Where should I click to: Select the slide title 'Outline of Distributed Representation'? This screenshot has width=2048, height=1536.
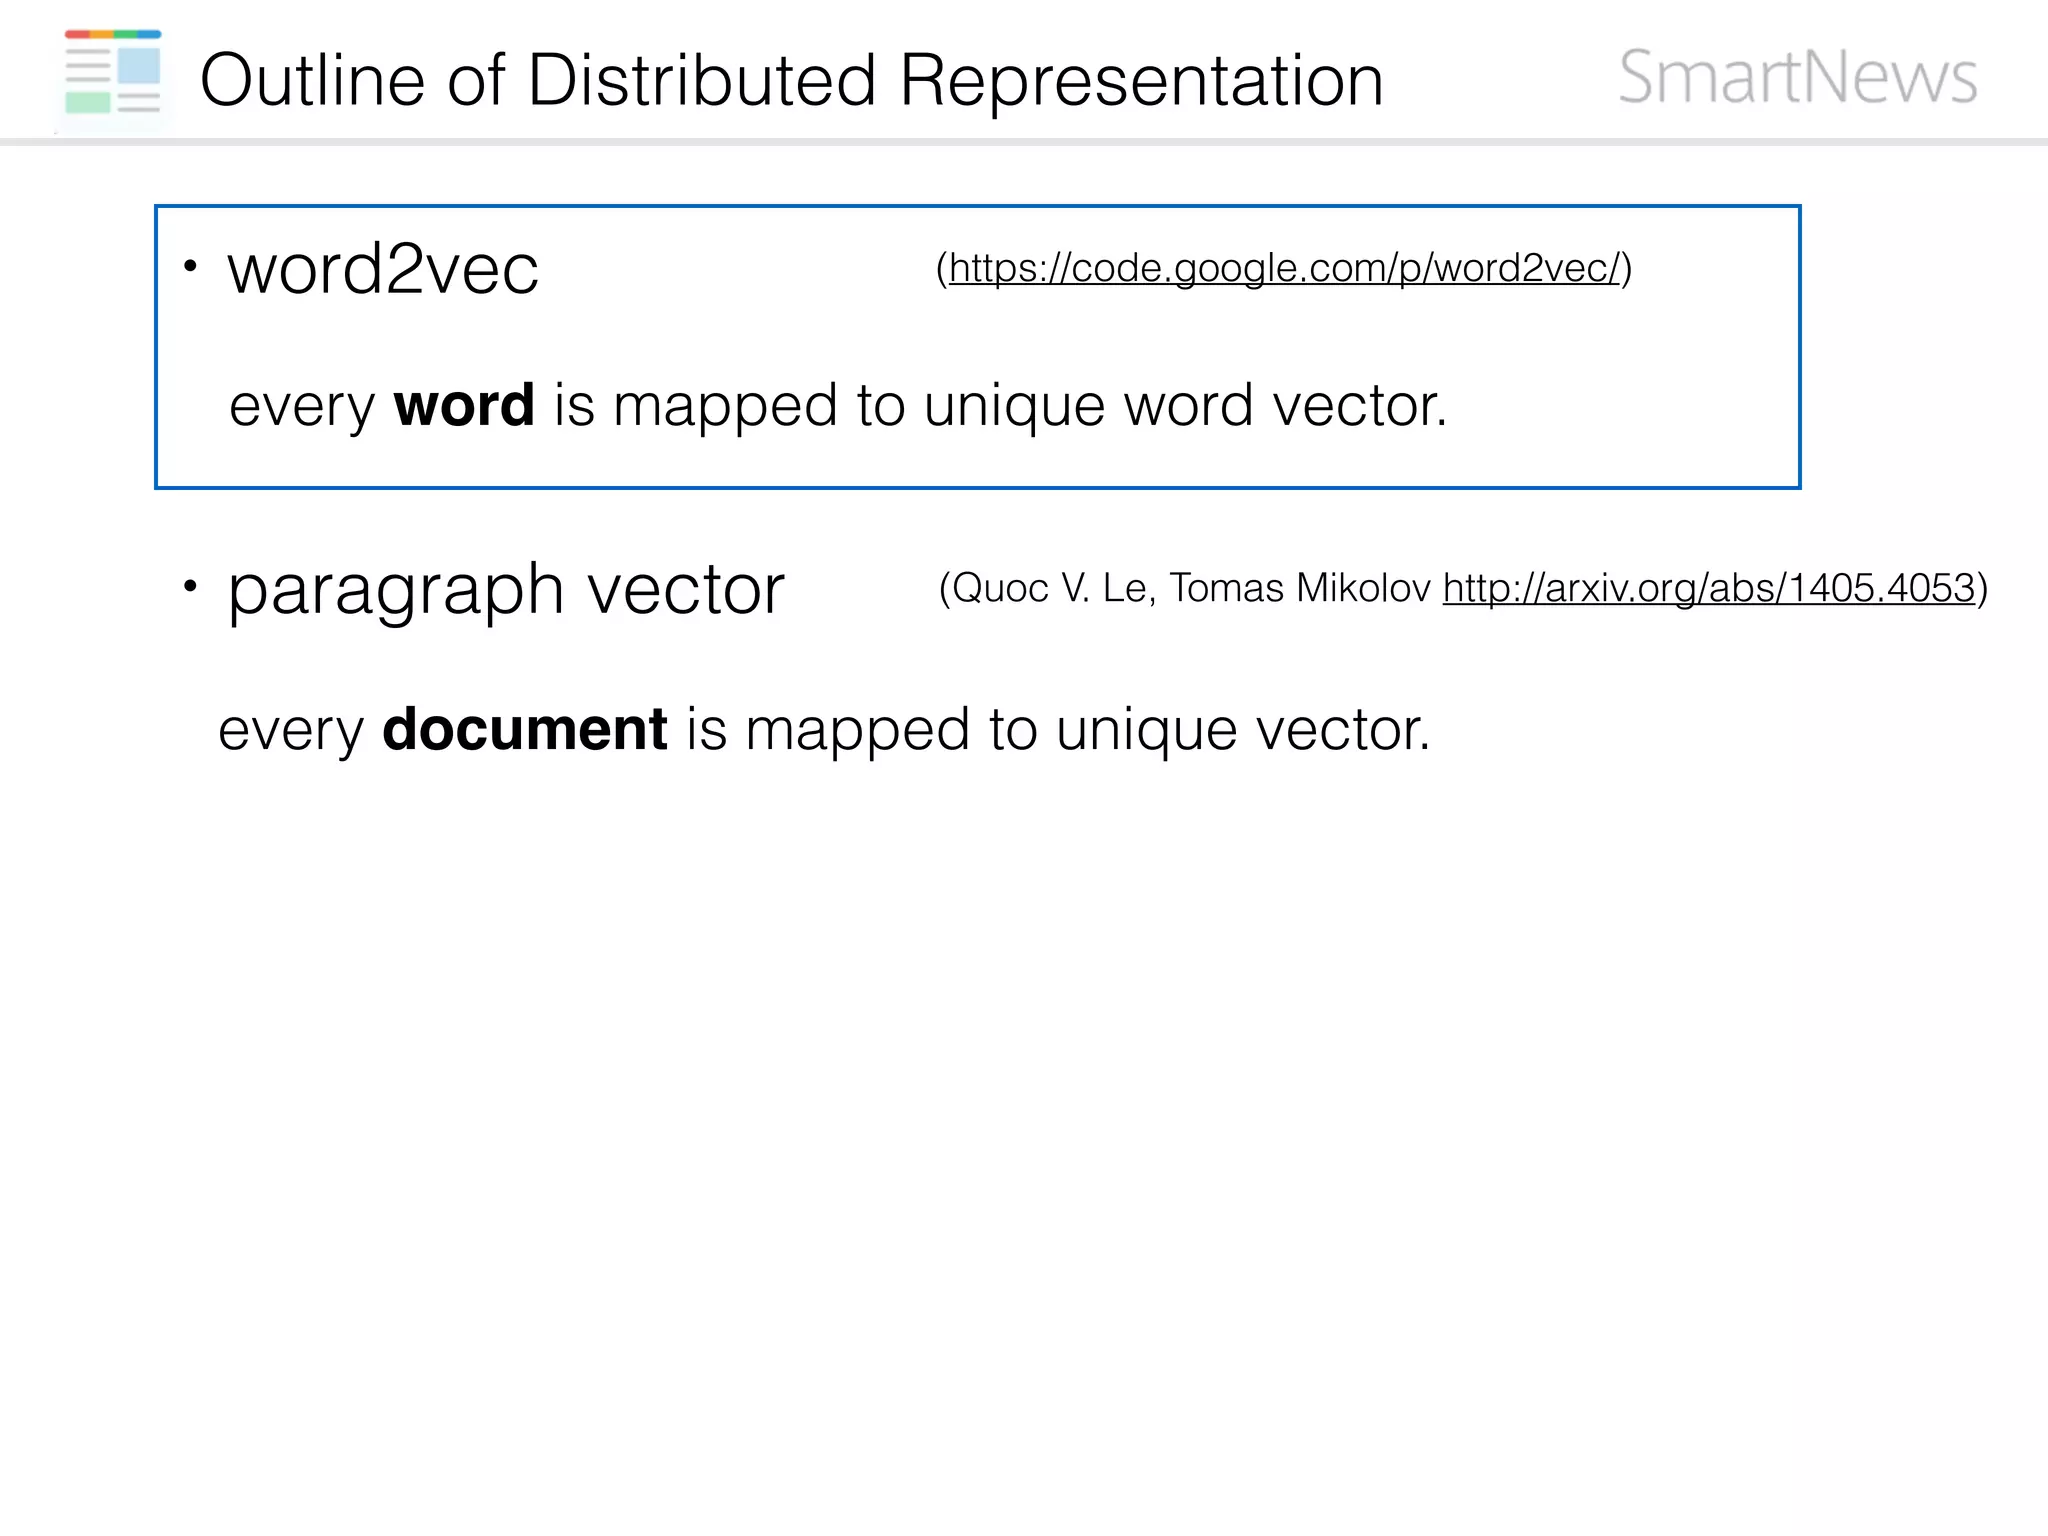pos(792,80)
